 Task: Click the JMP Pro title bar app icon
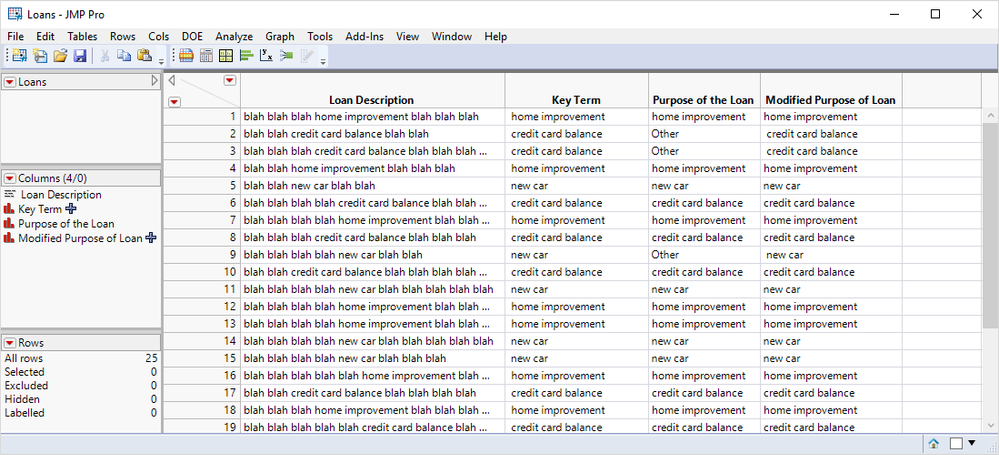(x=14, y=14)
